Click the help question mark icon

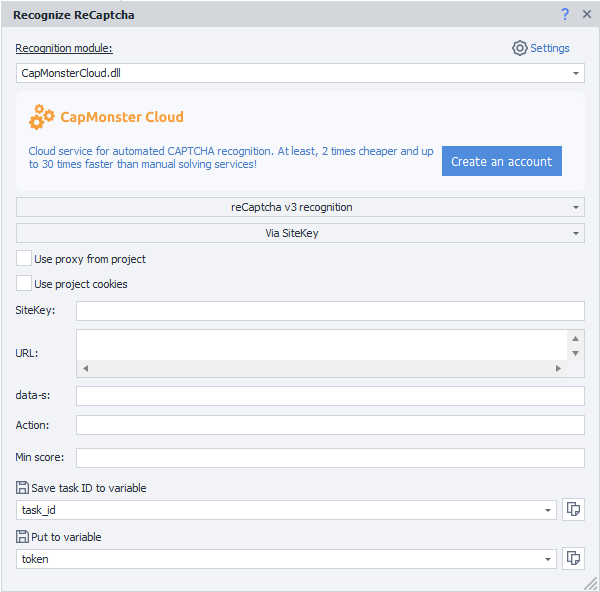[565, 15]
